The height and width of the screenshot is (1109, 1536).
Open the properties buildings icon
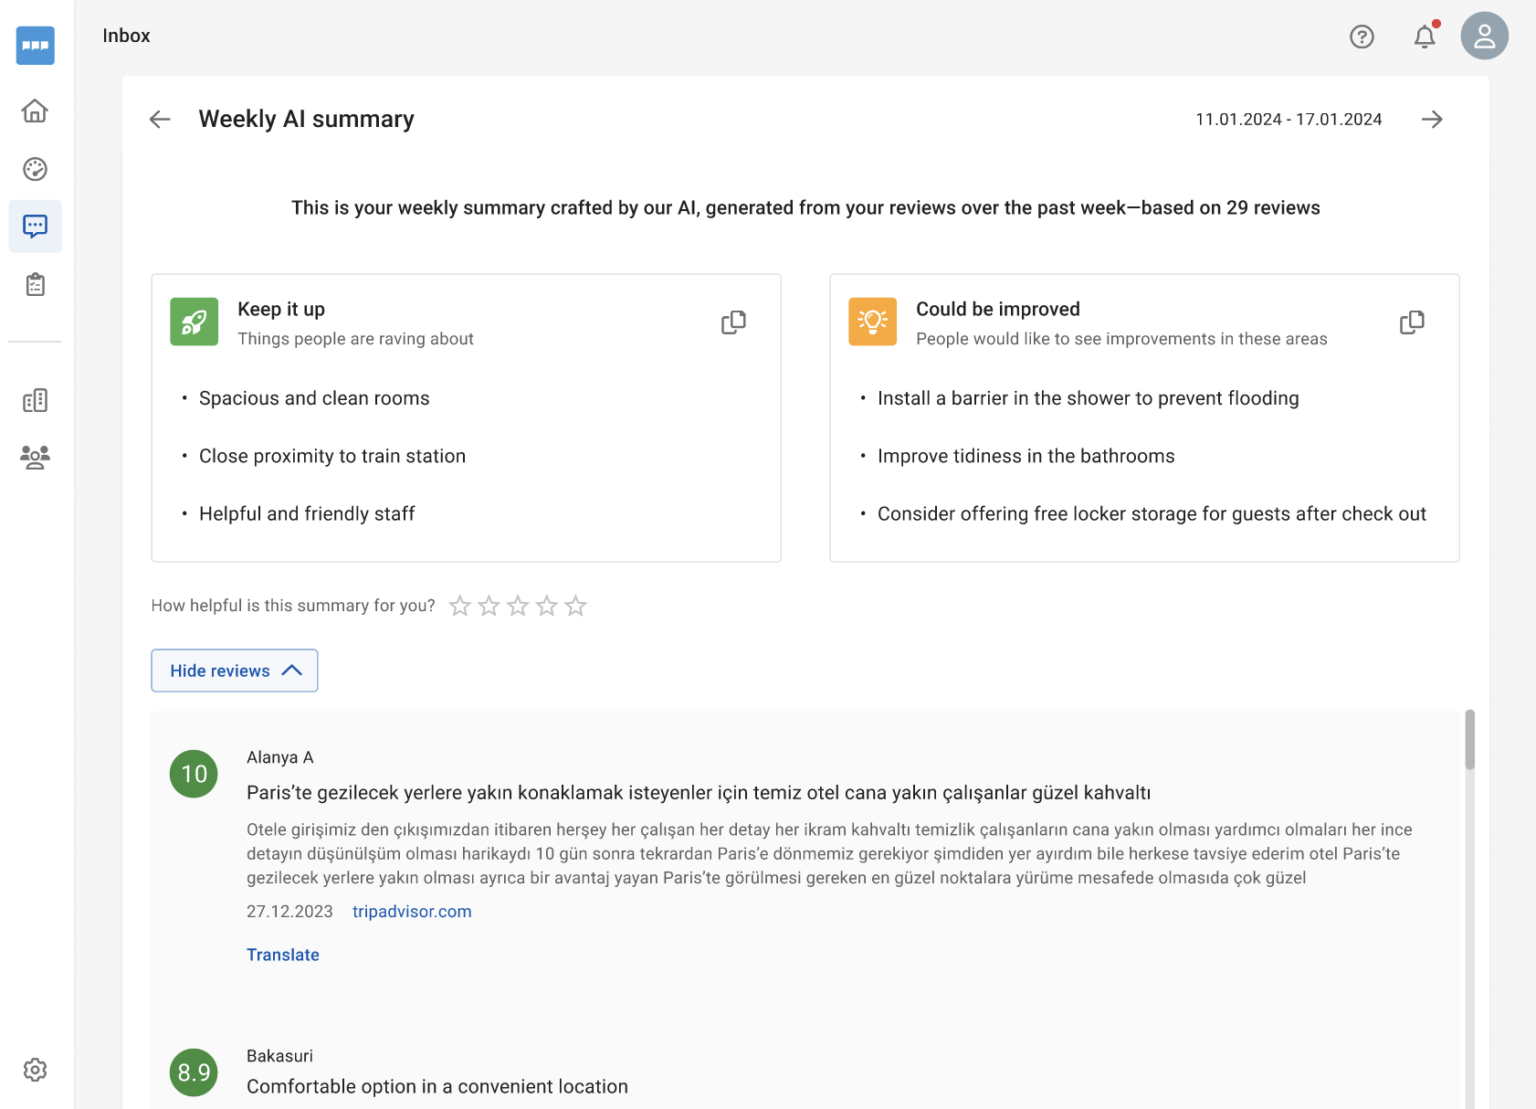[x=35, y=399]
